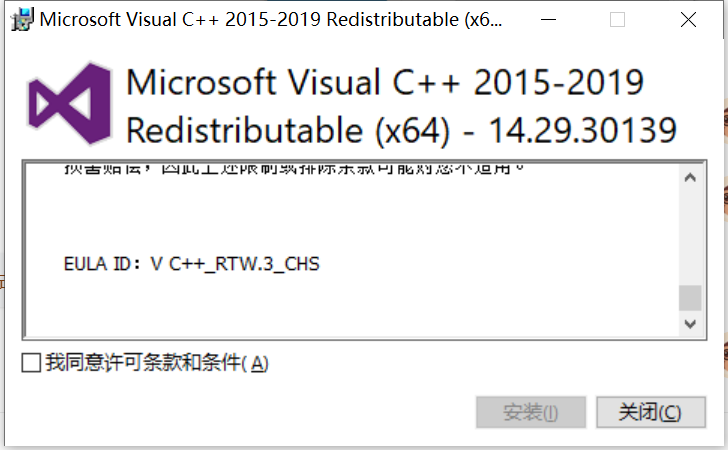
Task: Click the installer icon in the title bar
Action: click(x=22, y=20)
